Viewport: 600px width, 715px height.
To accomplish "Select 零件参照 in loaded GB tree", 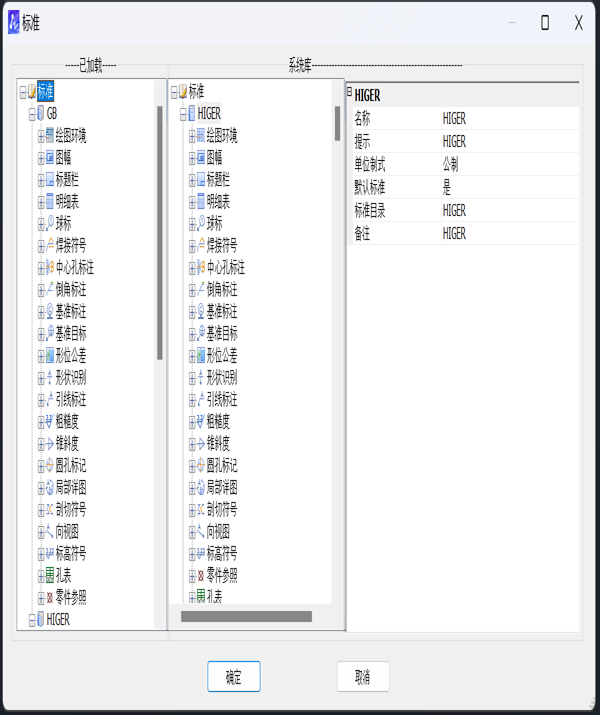I will [71, 597].
